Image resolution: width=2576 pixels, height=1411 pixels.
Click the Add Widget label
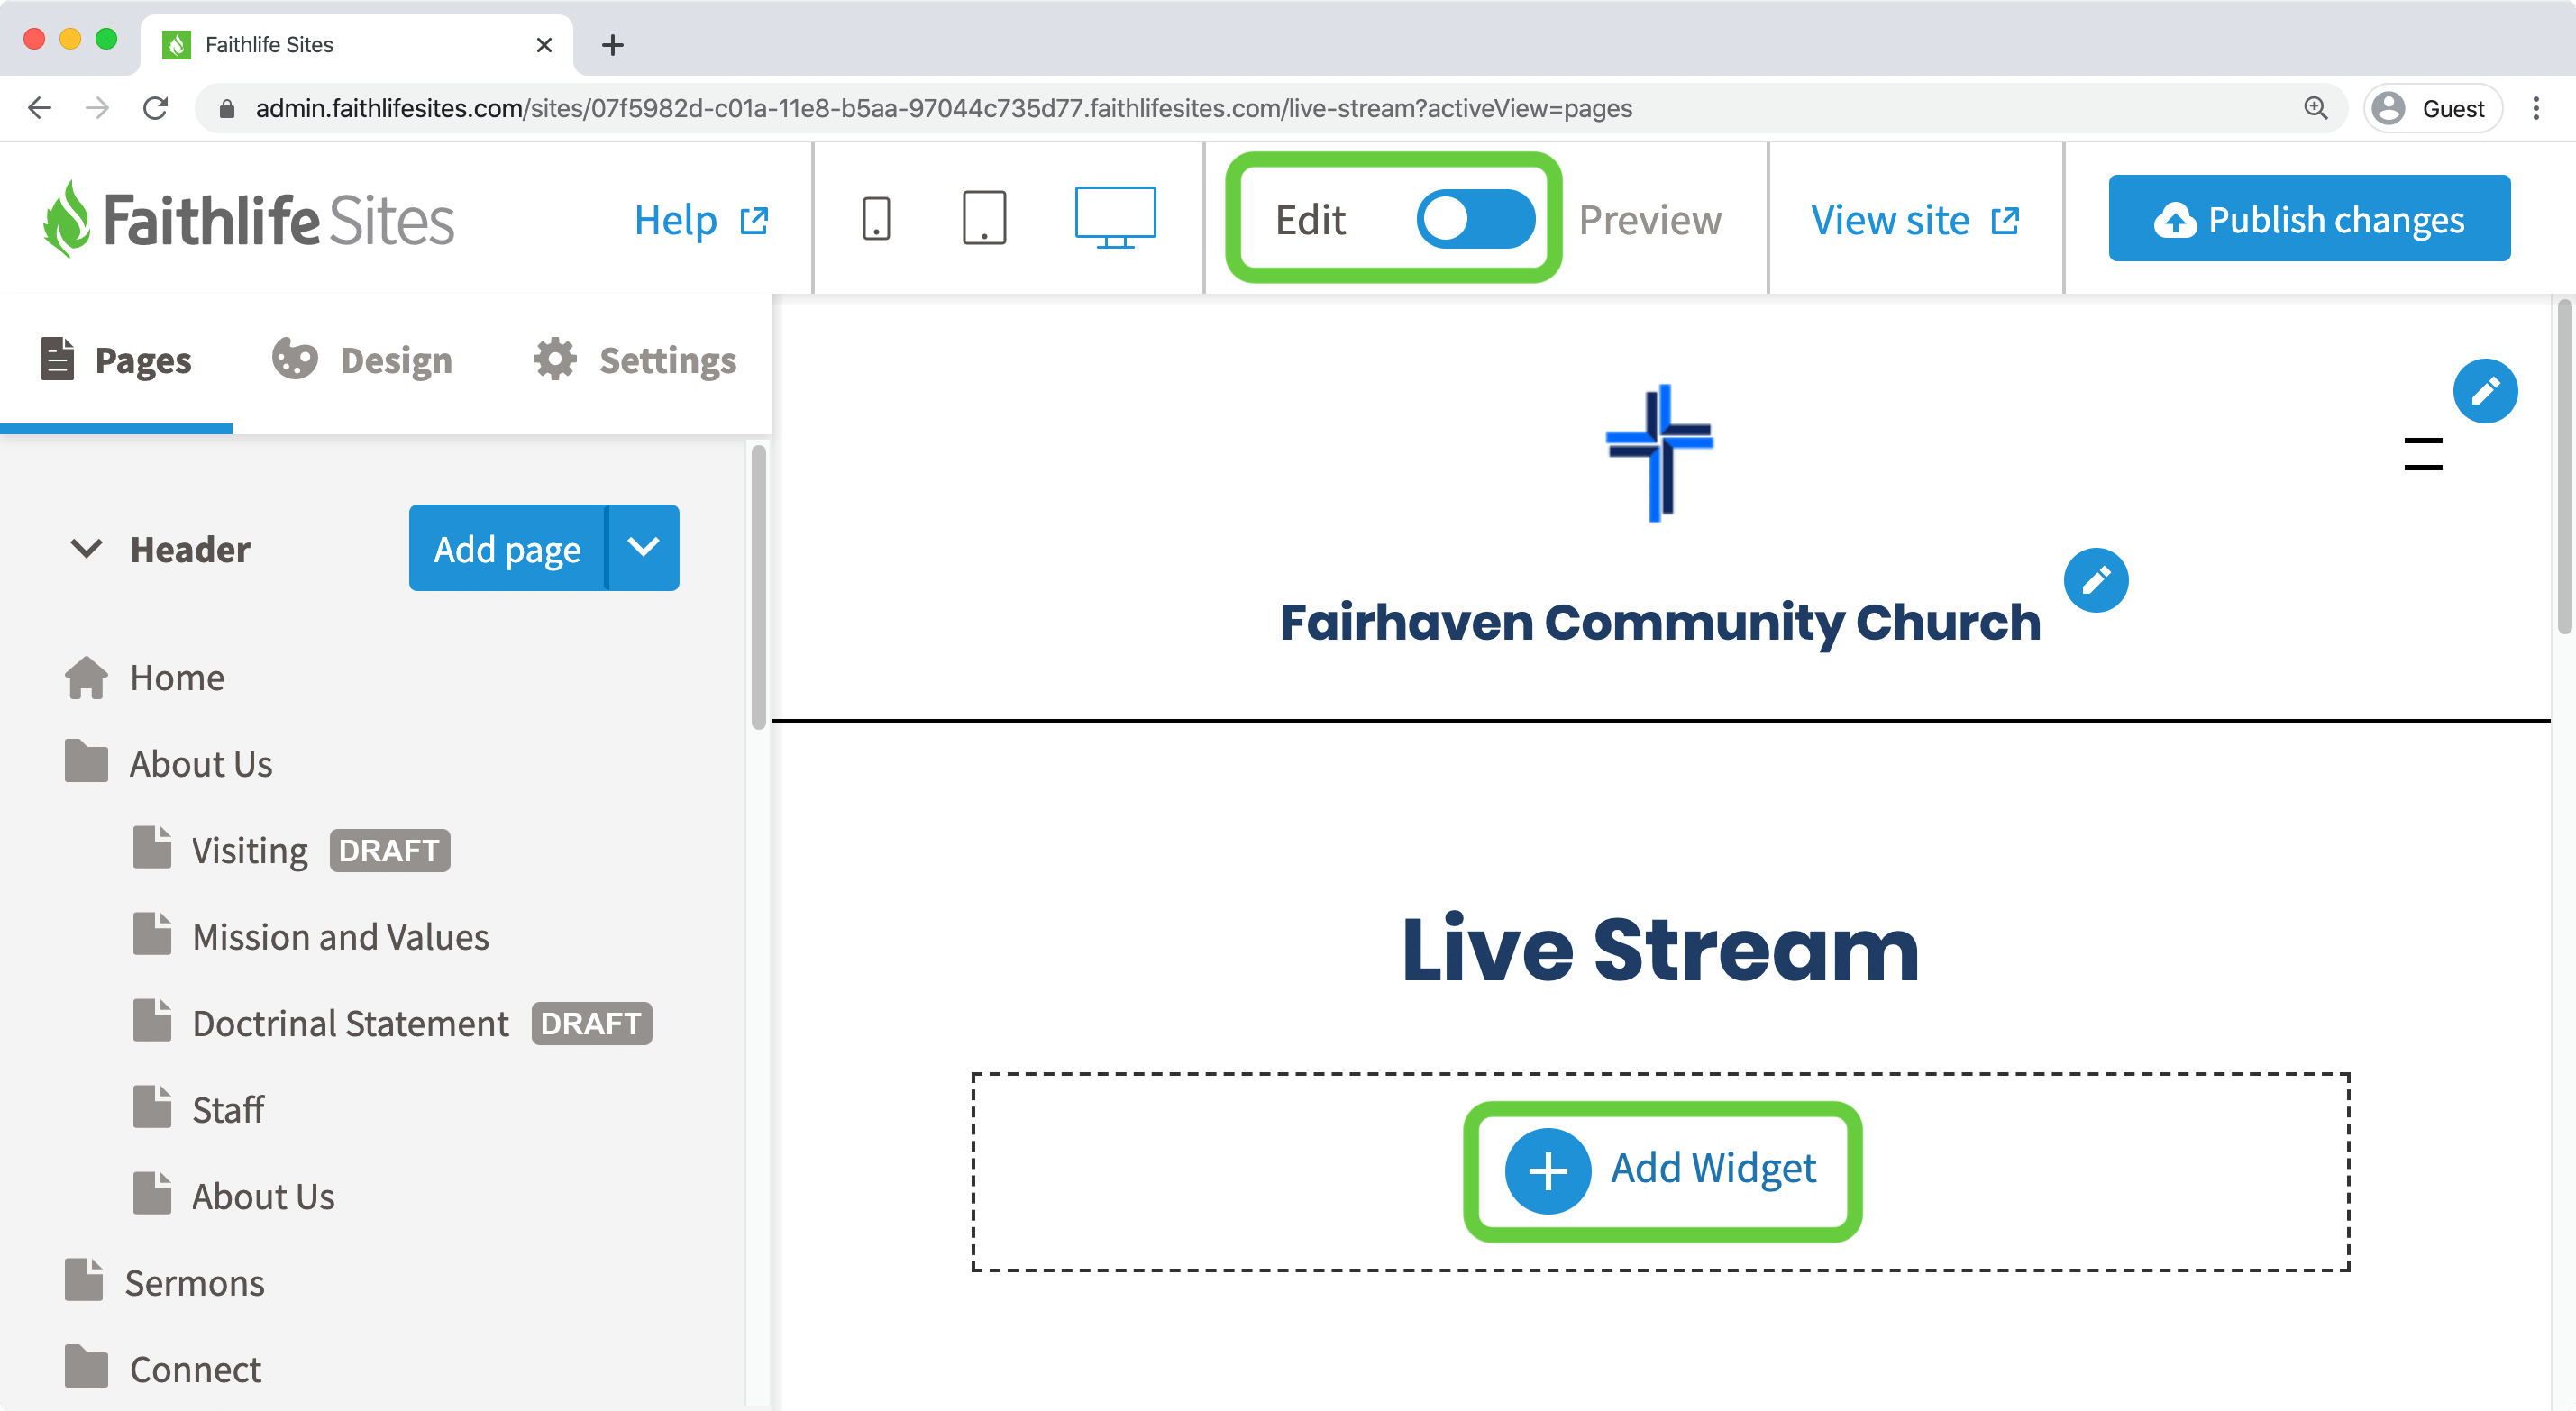click(x=1713, y=1167)
